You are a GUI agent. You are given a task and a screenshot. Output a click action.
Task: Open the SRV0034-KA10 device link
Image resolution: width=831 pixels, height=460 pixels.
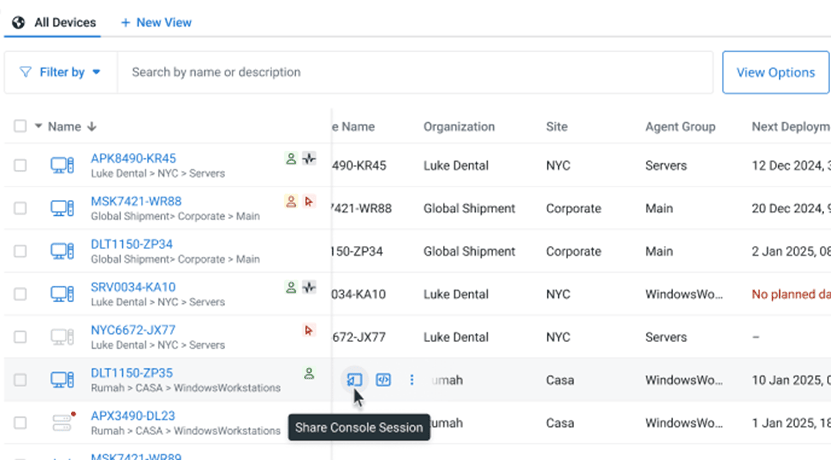coord(132,288)
